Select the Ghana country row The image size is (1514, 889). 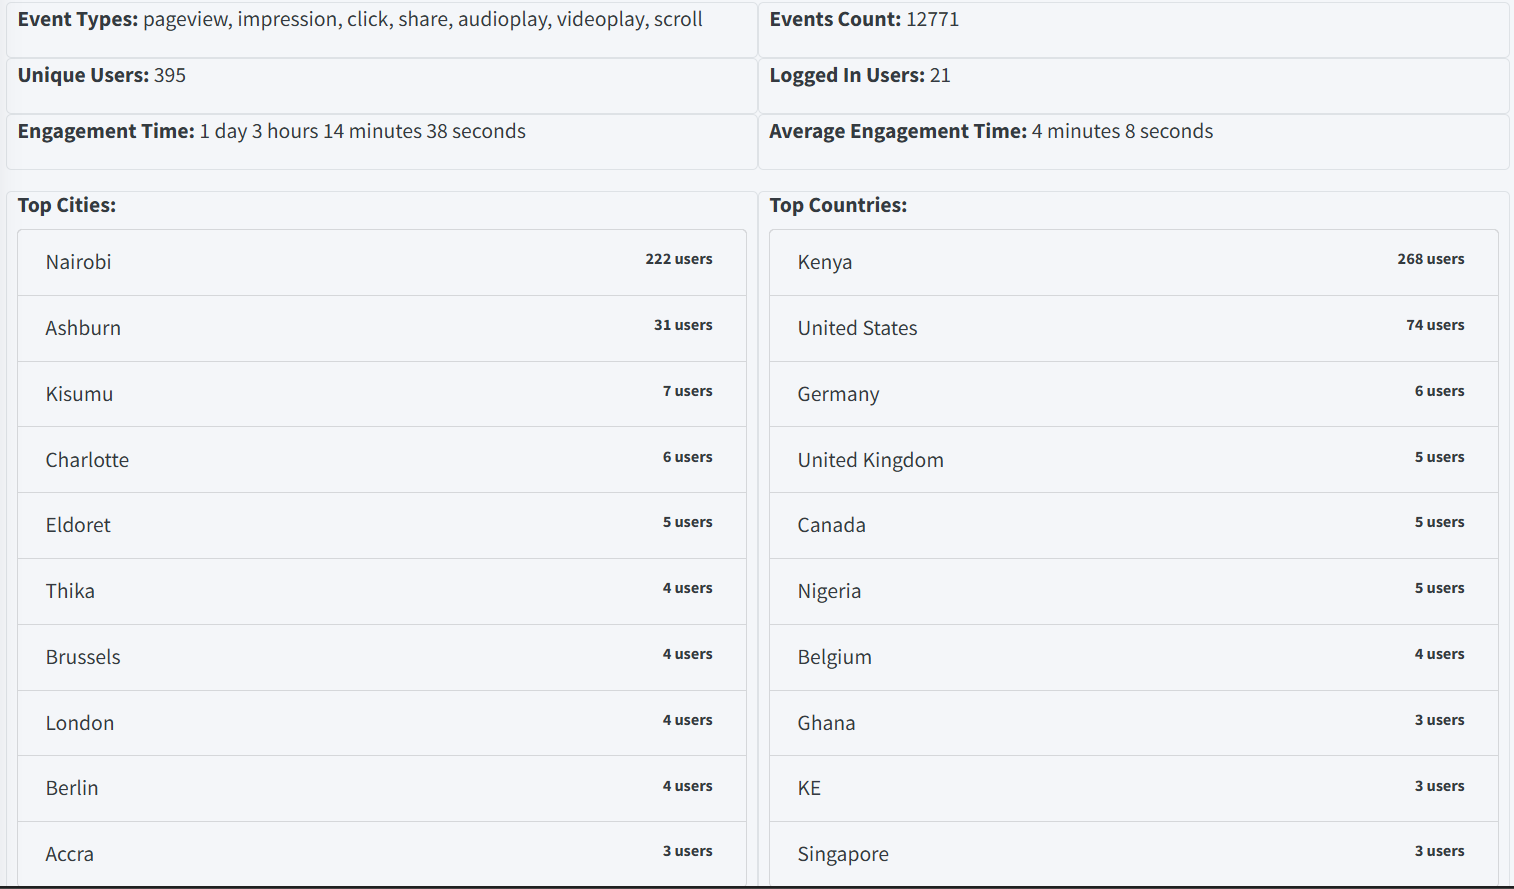coord(1133,723)
